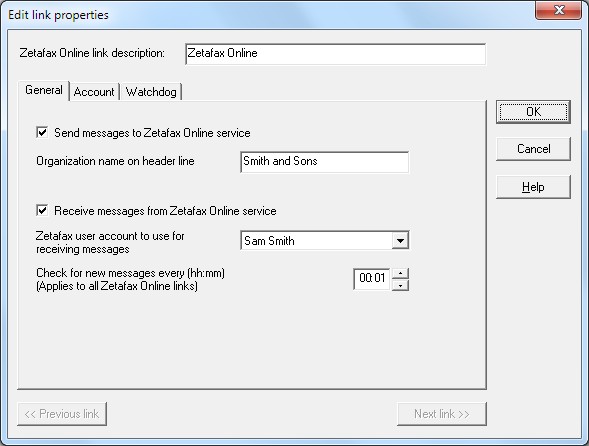Click the 'Edit link properties' title text
The image size is (589, 446).
[x=58, y=15]
